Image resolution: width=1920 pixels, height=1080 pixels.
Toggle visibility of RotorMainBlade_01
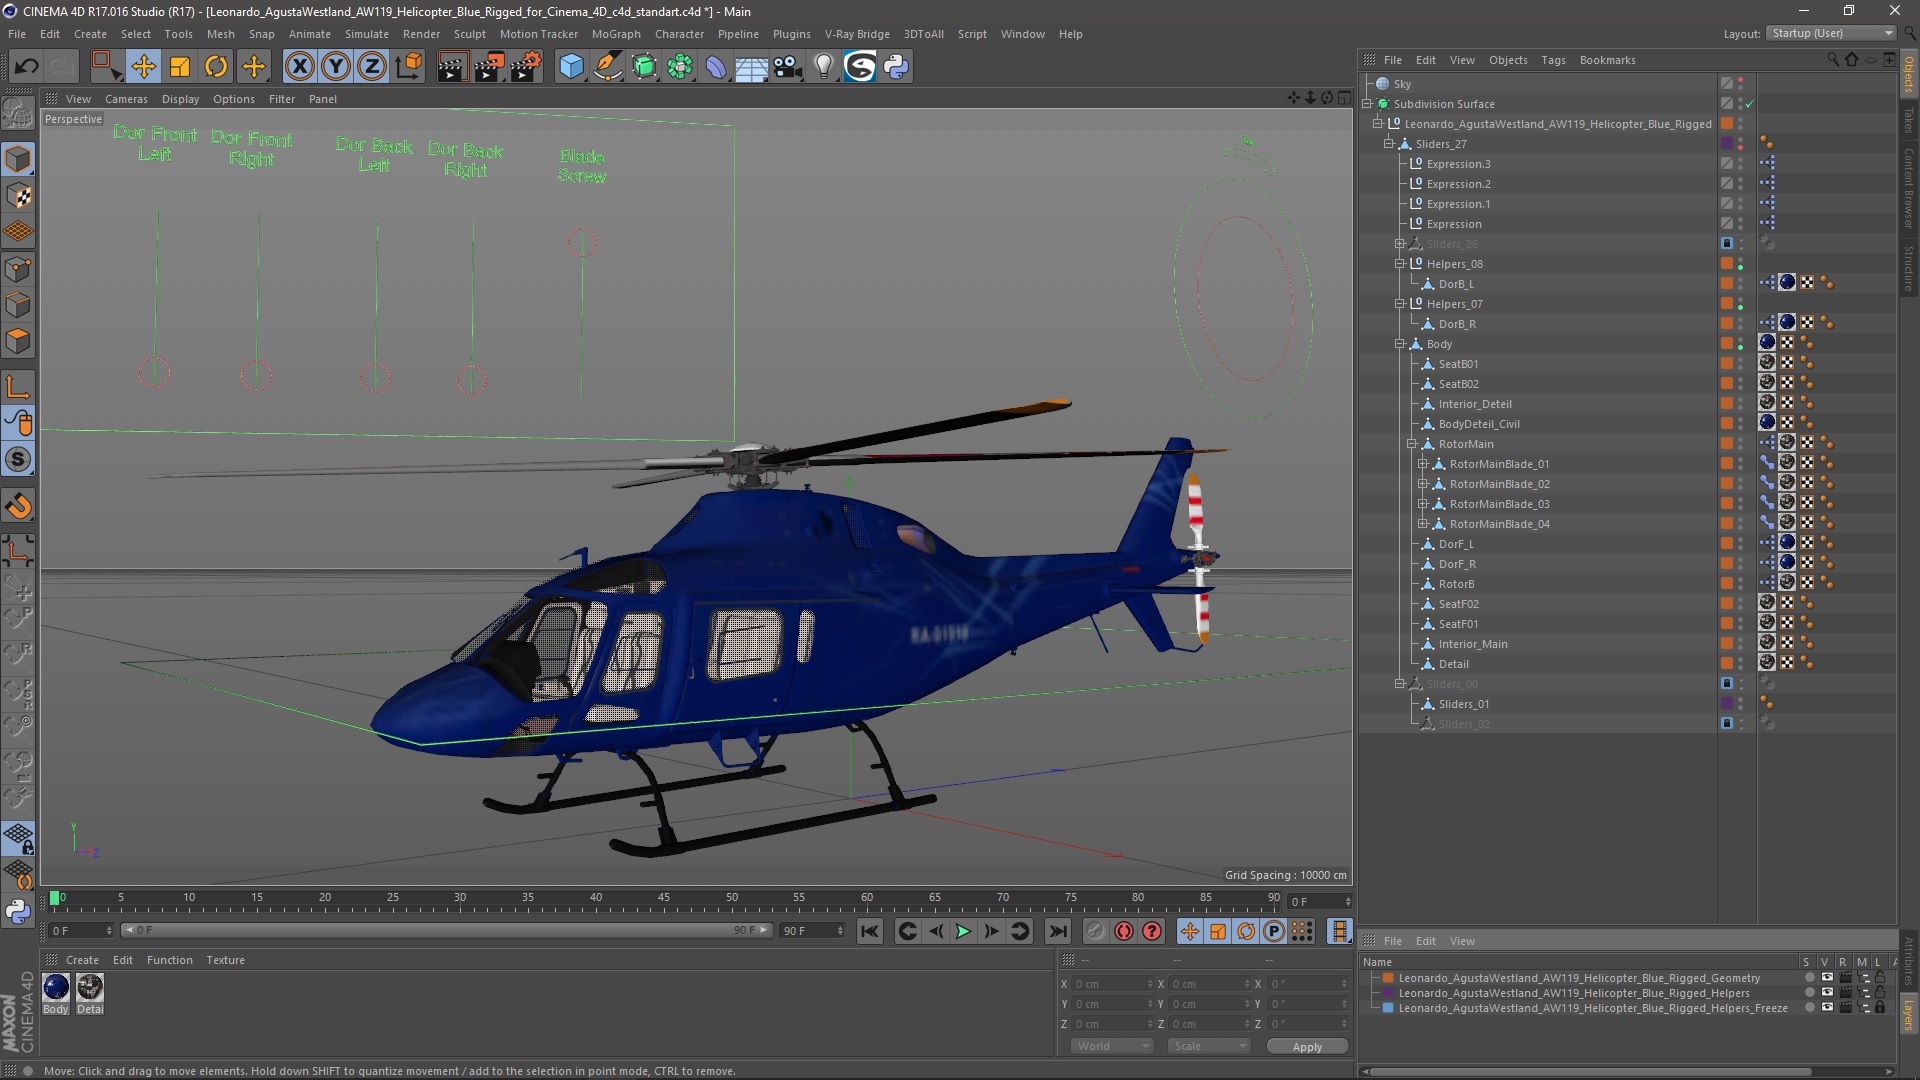click(1741, 463)
